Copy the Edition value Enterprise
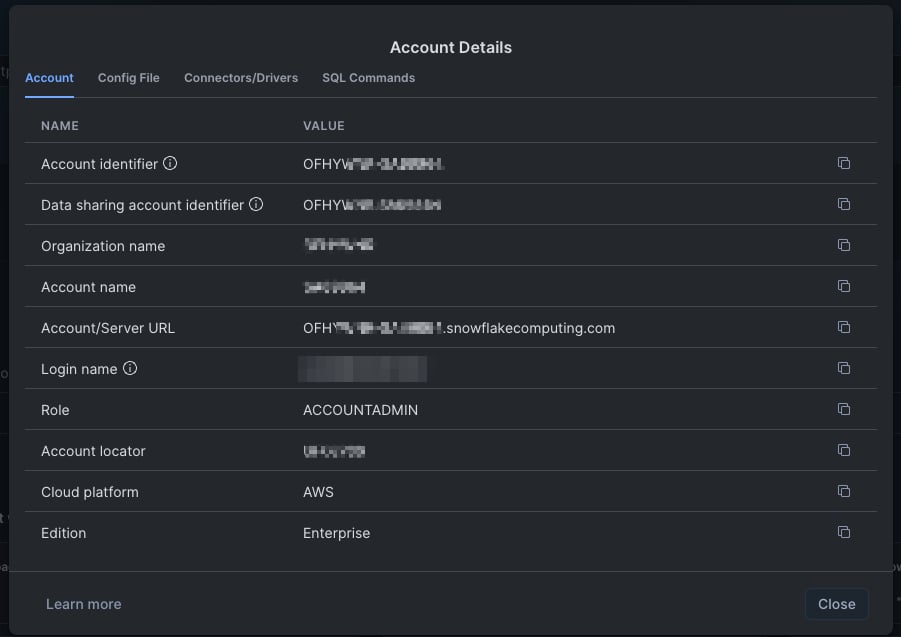 pos(844,532)
